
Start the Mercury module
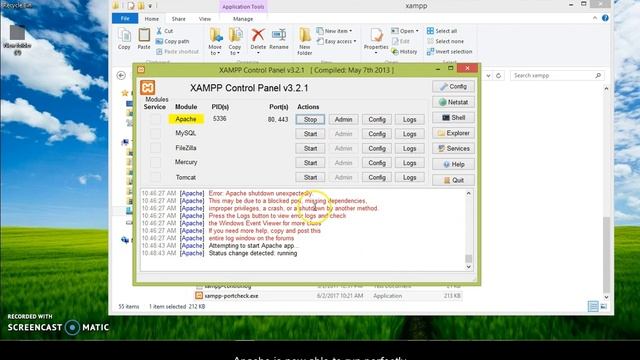pyautogui.click(x=310, y=163)
